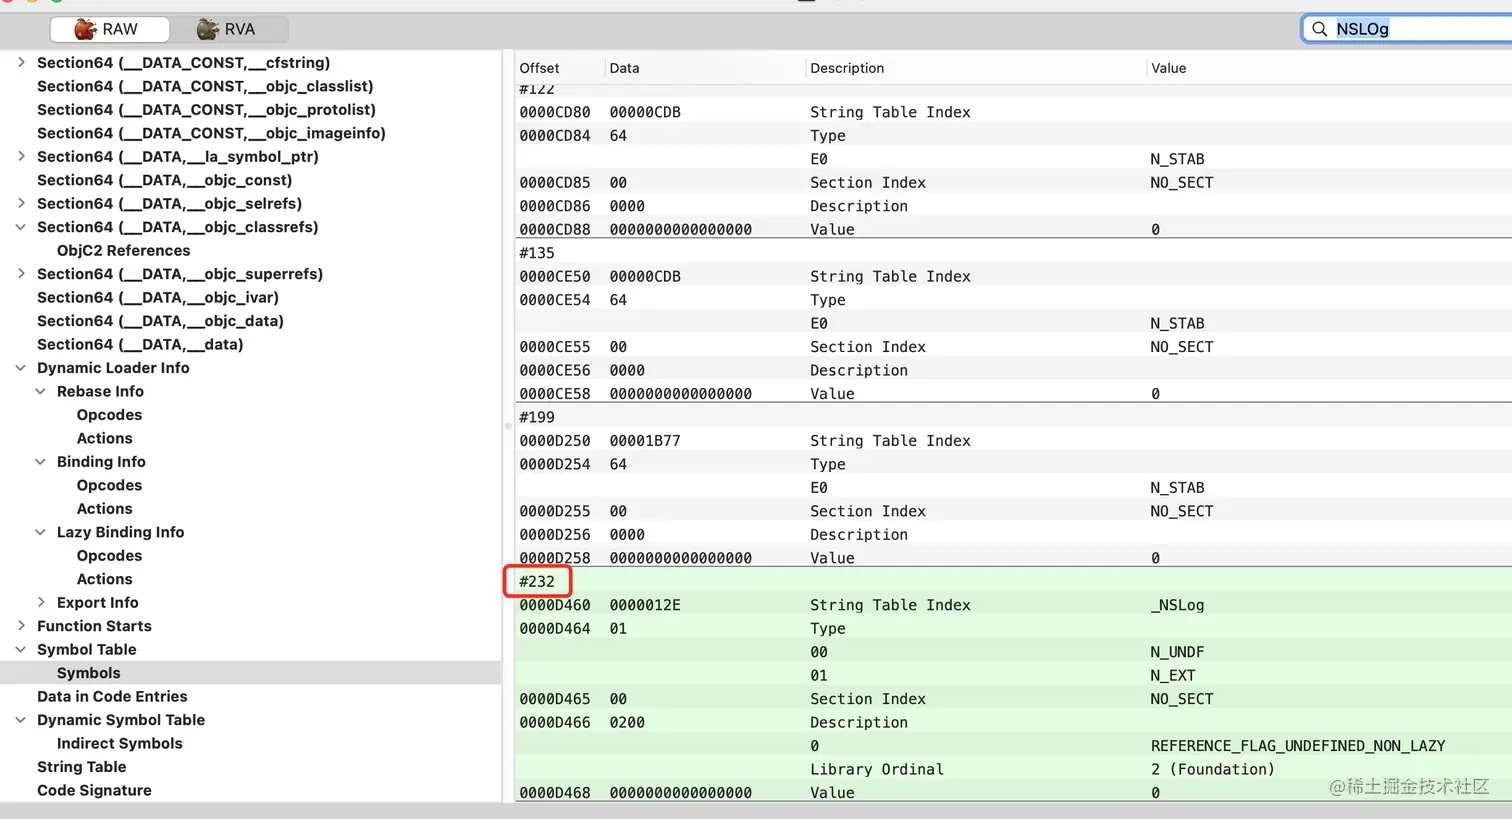Collapse Section64 __DATA,__objc_classrefs
This screenshot has width=1512, height=819.
[21, 227]
